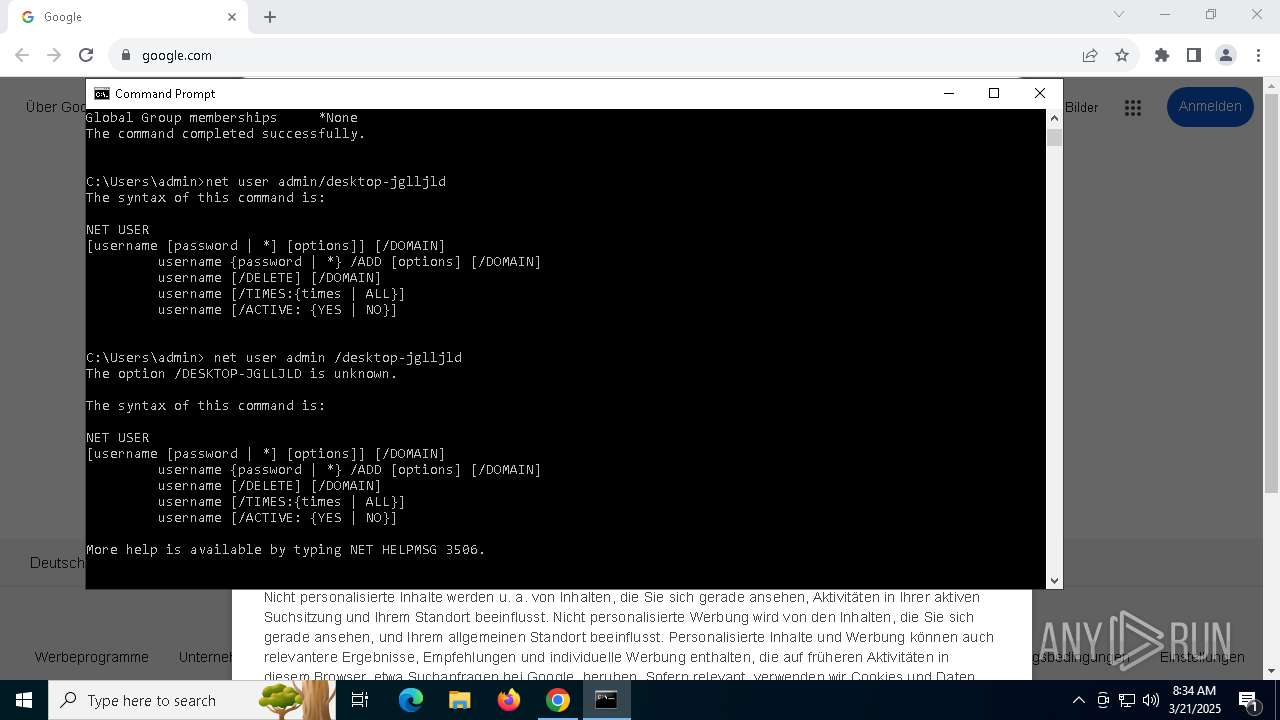Minimize the Command Prompt window
1280x720 pixels.
948,93
